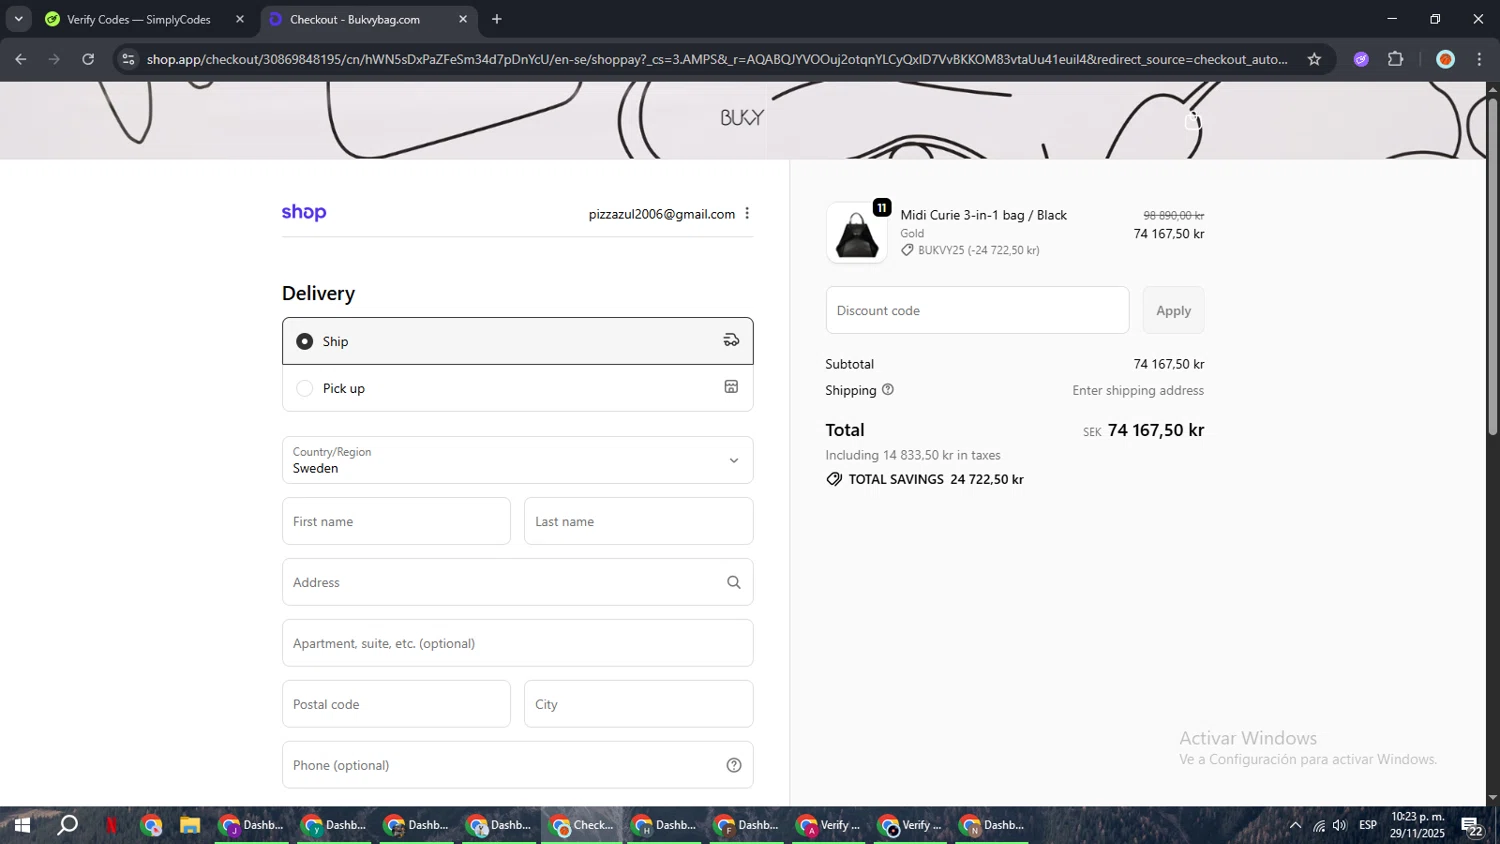The height and width of the screenshot is (844, 1500).
Task: Bookmark this page with the star icon
Action: (1314, 59)
